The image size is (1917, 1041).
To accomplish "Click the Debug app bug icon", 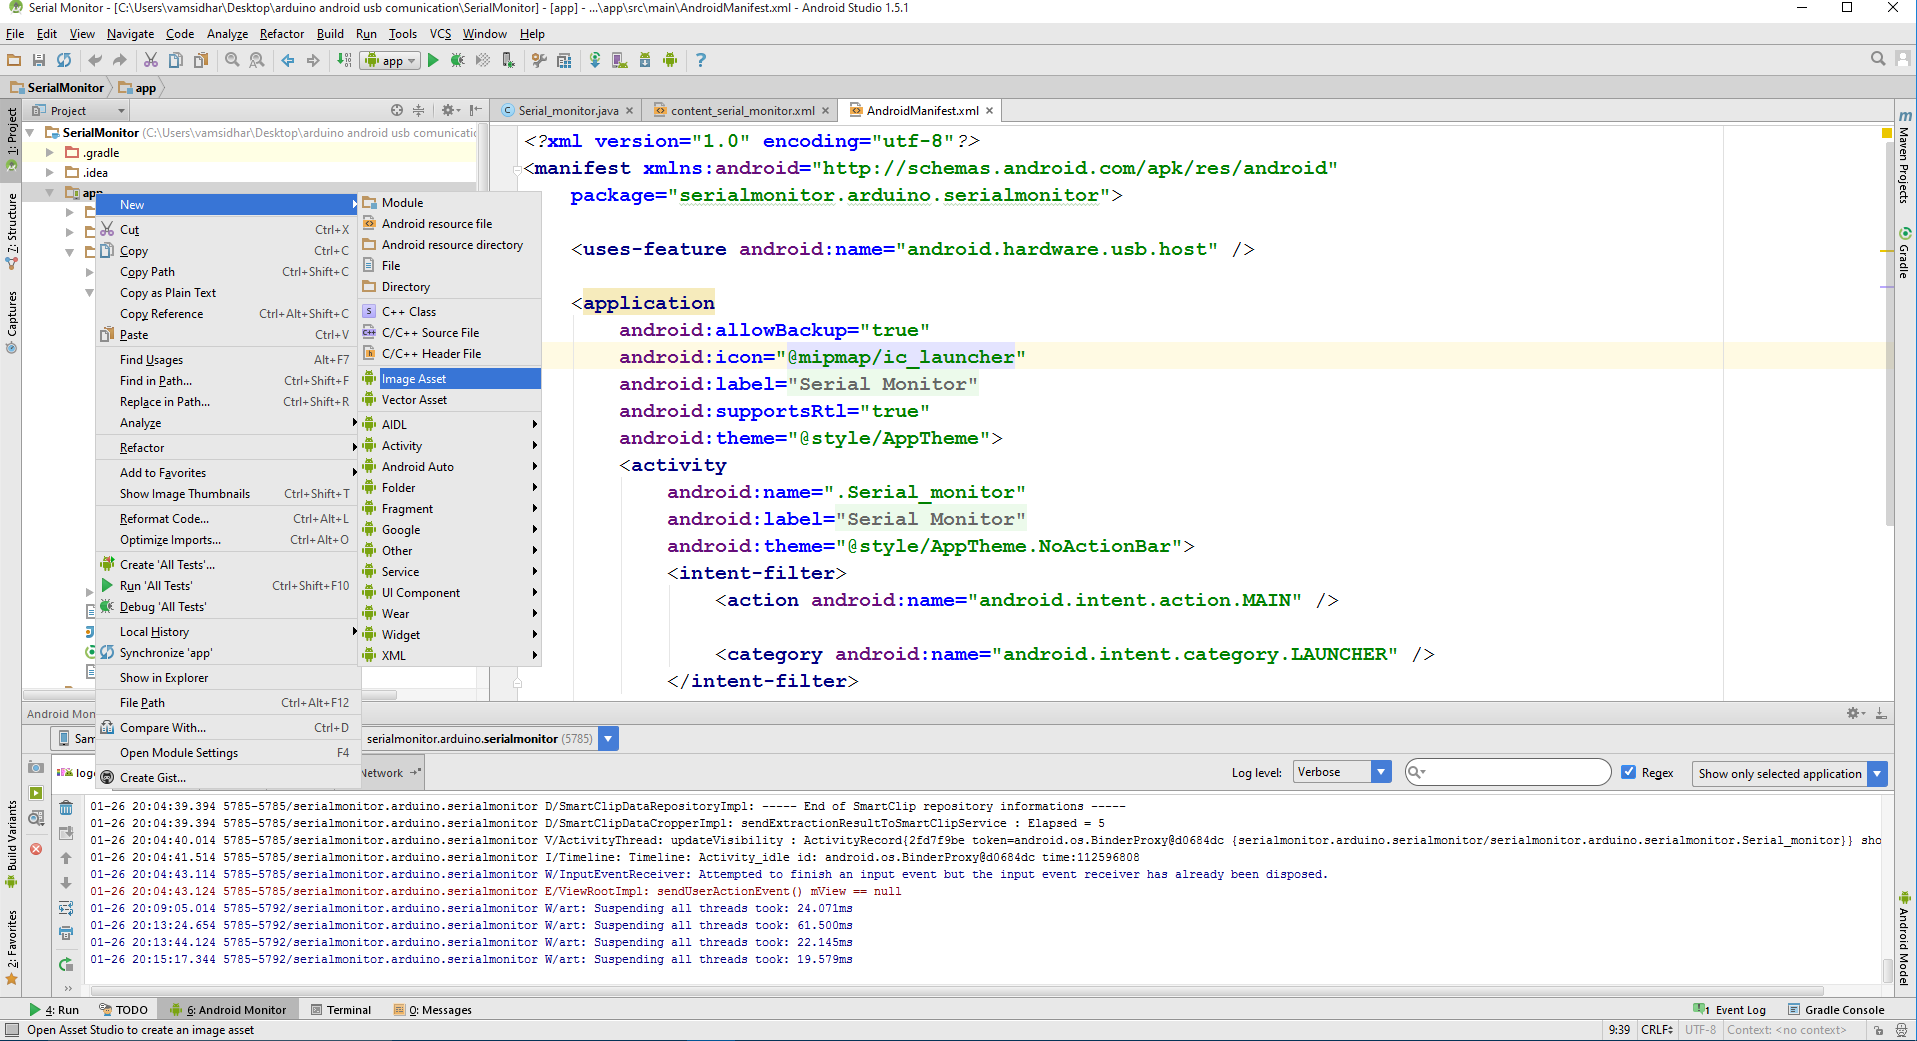I will click(458, 60).
